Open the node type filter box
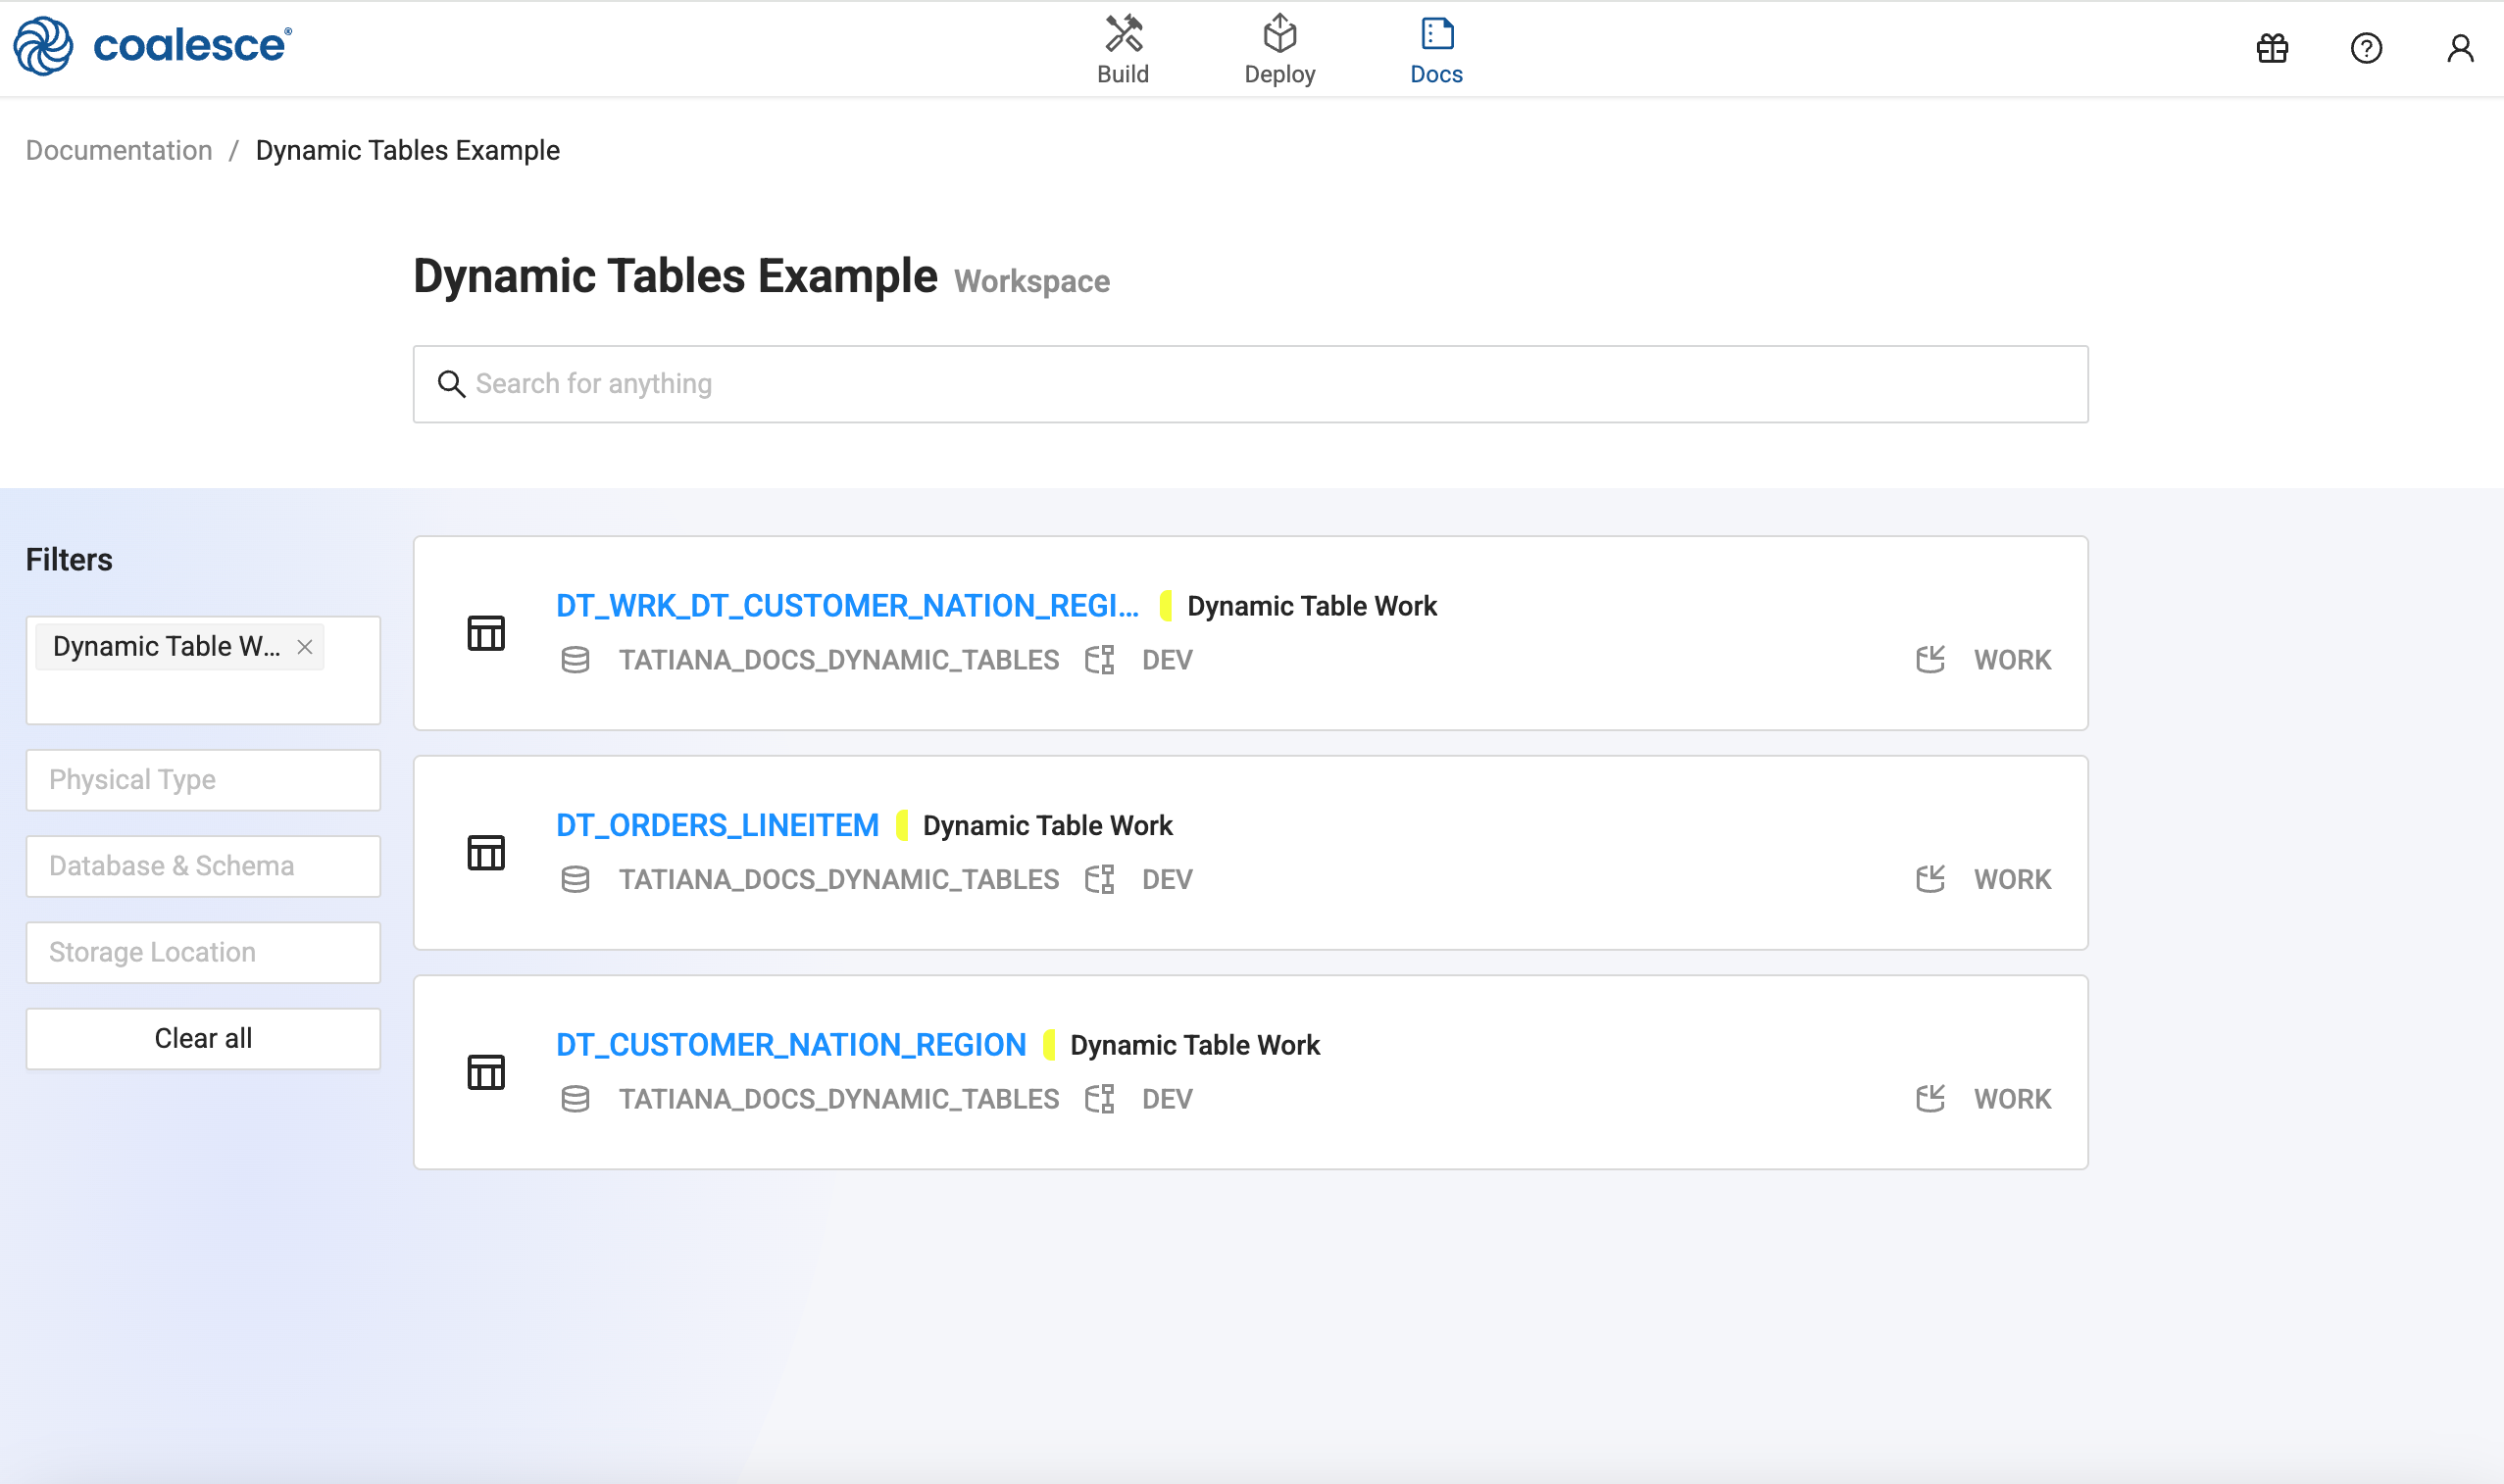 pos(203,670)
